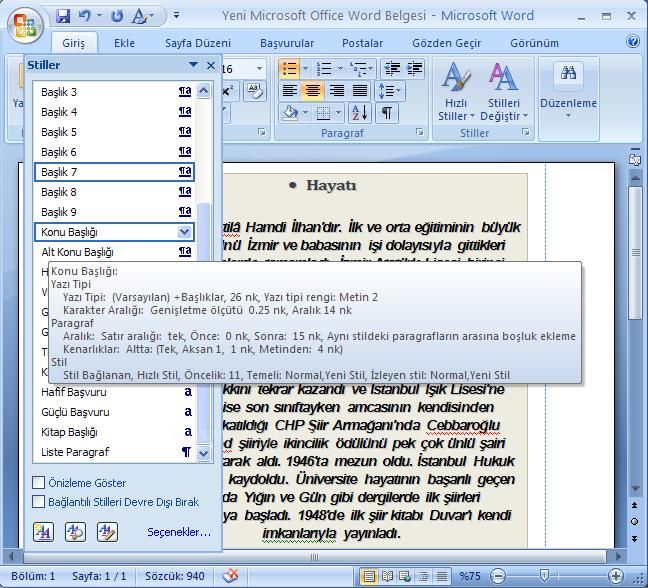Open Paragraf dialog launcher
Image resolution: width=648 pixels, height=588 pixels.
(420, 132)
